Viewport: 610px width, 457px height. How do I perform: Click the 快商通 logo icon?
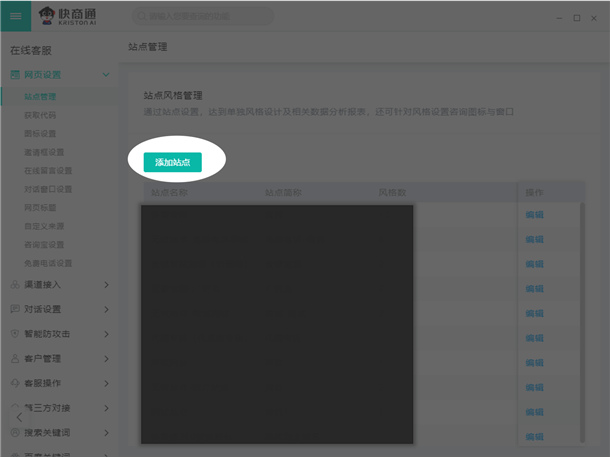point(49,17)
